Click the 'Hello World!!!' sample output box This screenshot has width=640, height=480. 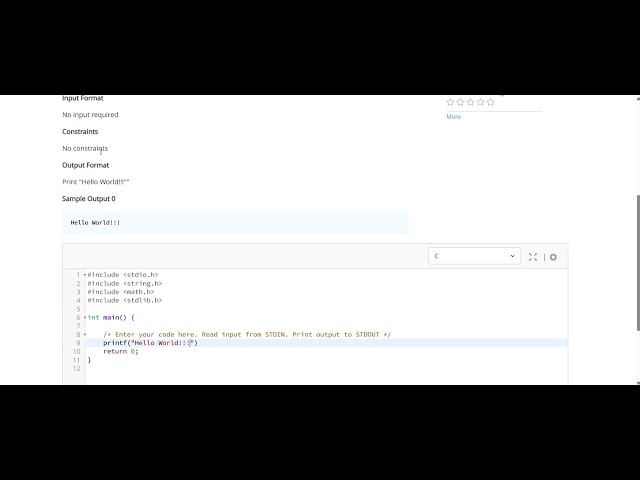(235, 222)
